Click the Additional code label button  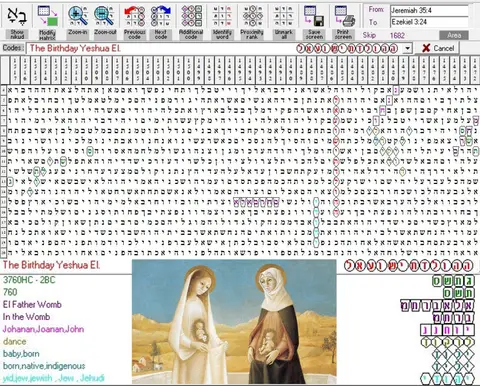point(191,35)
